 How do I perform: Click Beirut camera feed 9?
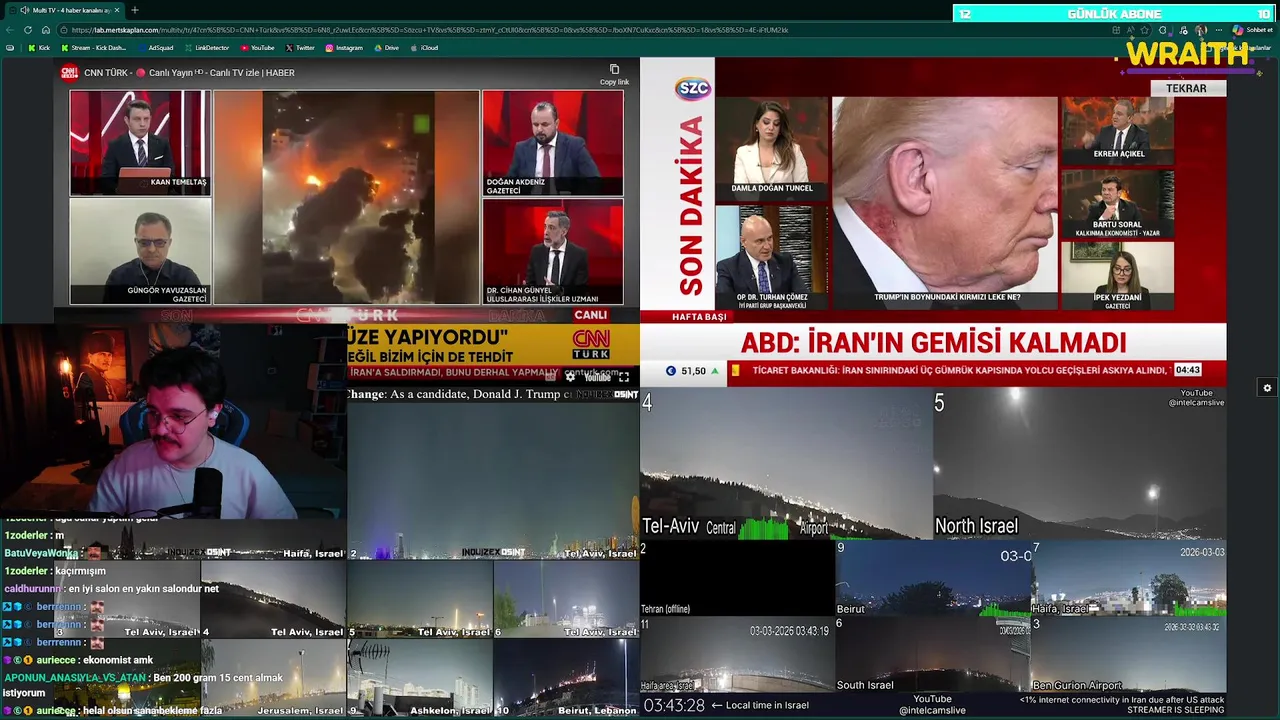[x=934, y=578]
